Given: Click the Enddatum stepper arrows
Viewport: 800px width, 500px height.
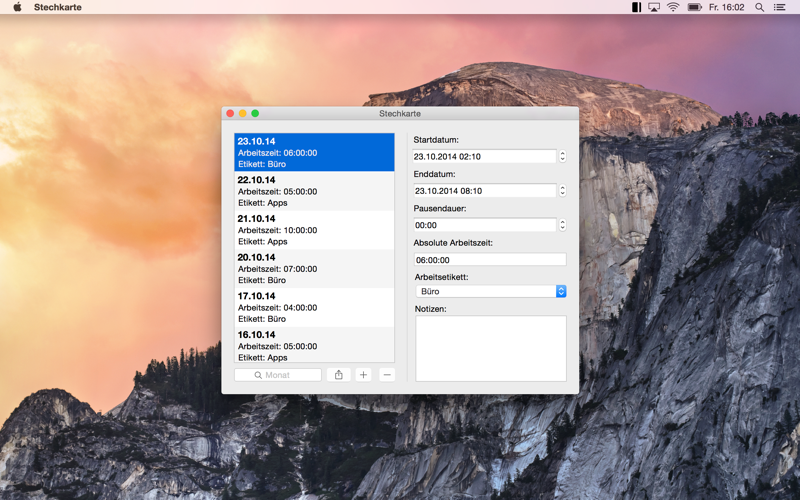Looking at the screenshot, I should [562, 191].
